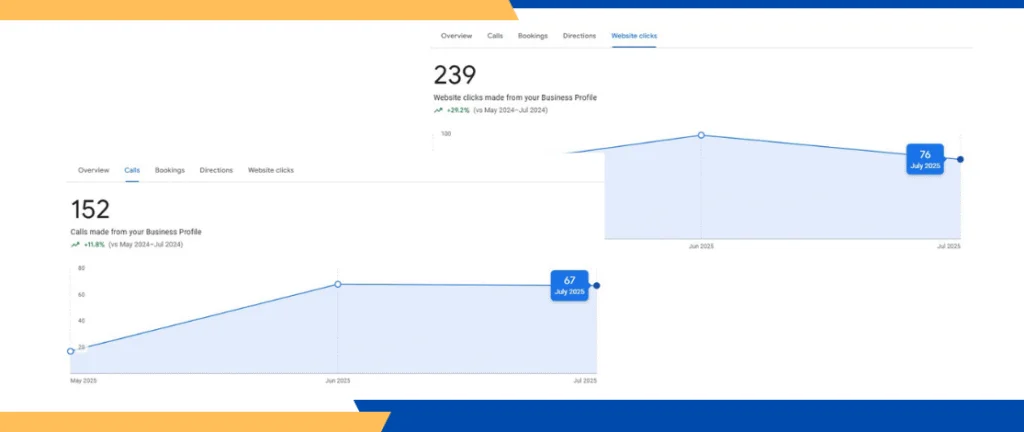Click the blue tooltip showing 76 July 2025

(x=925, y=160)
